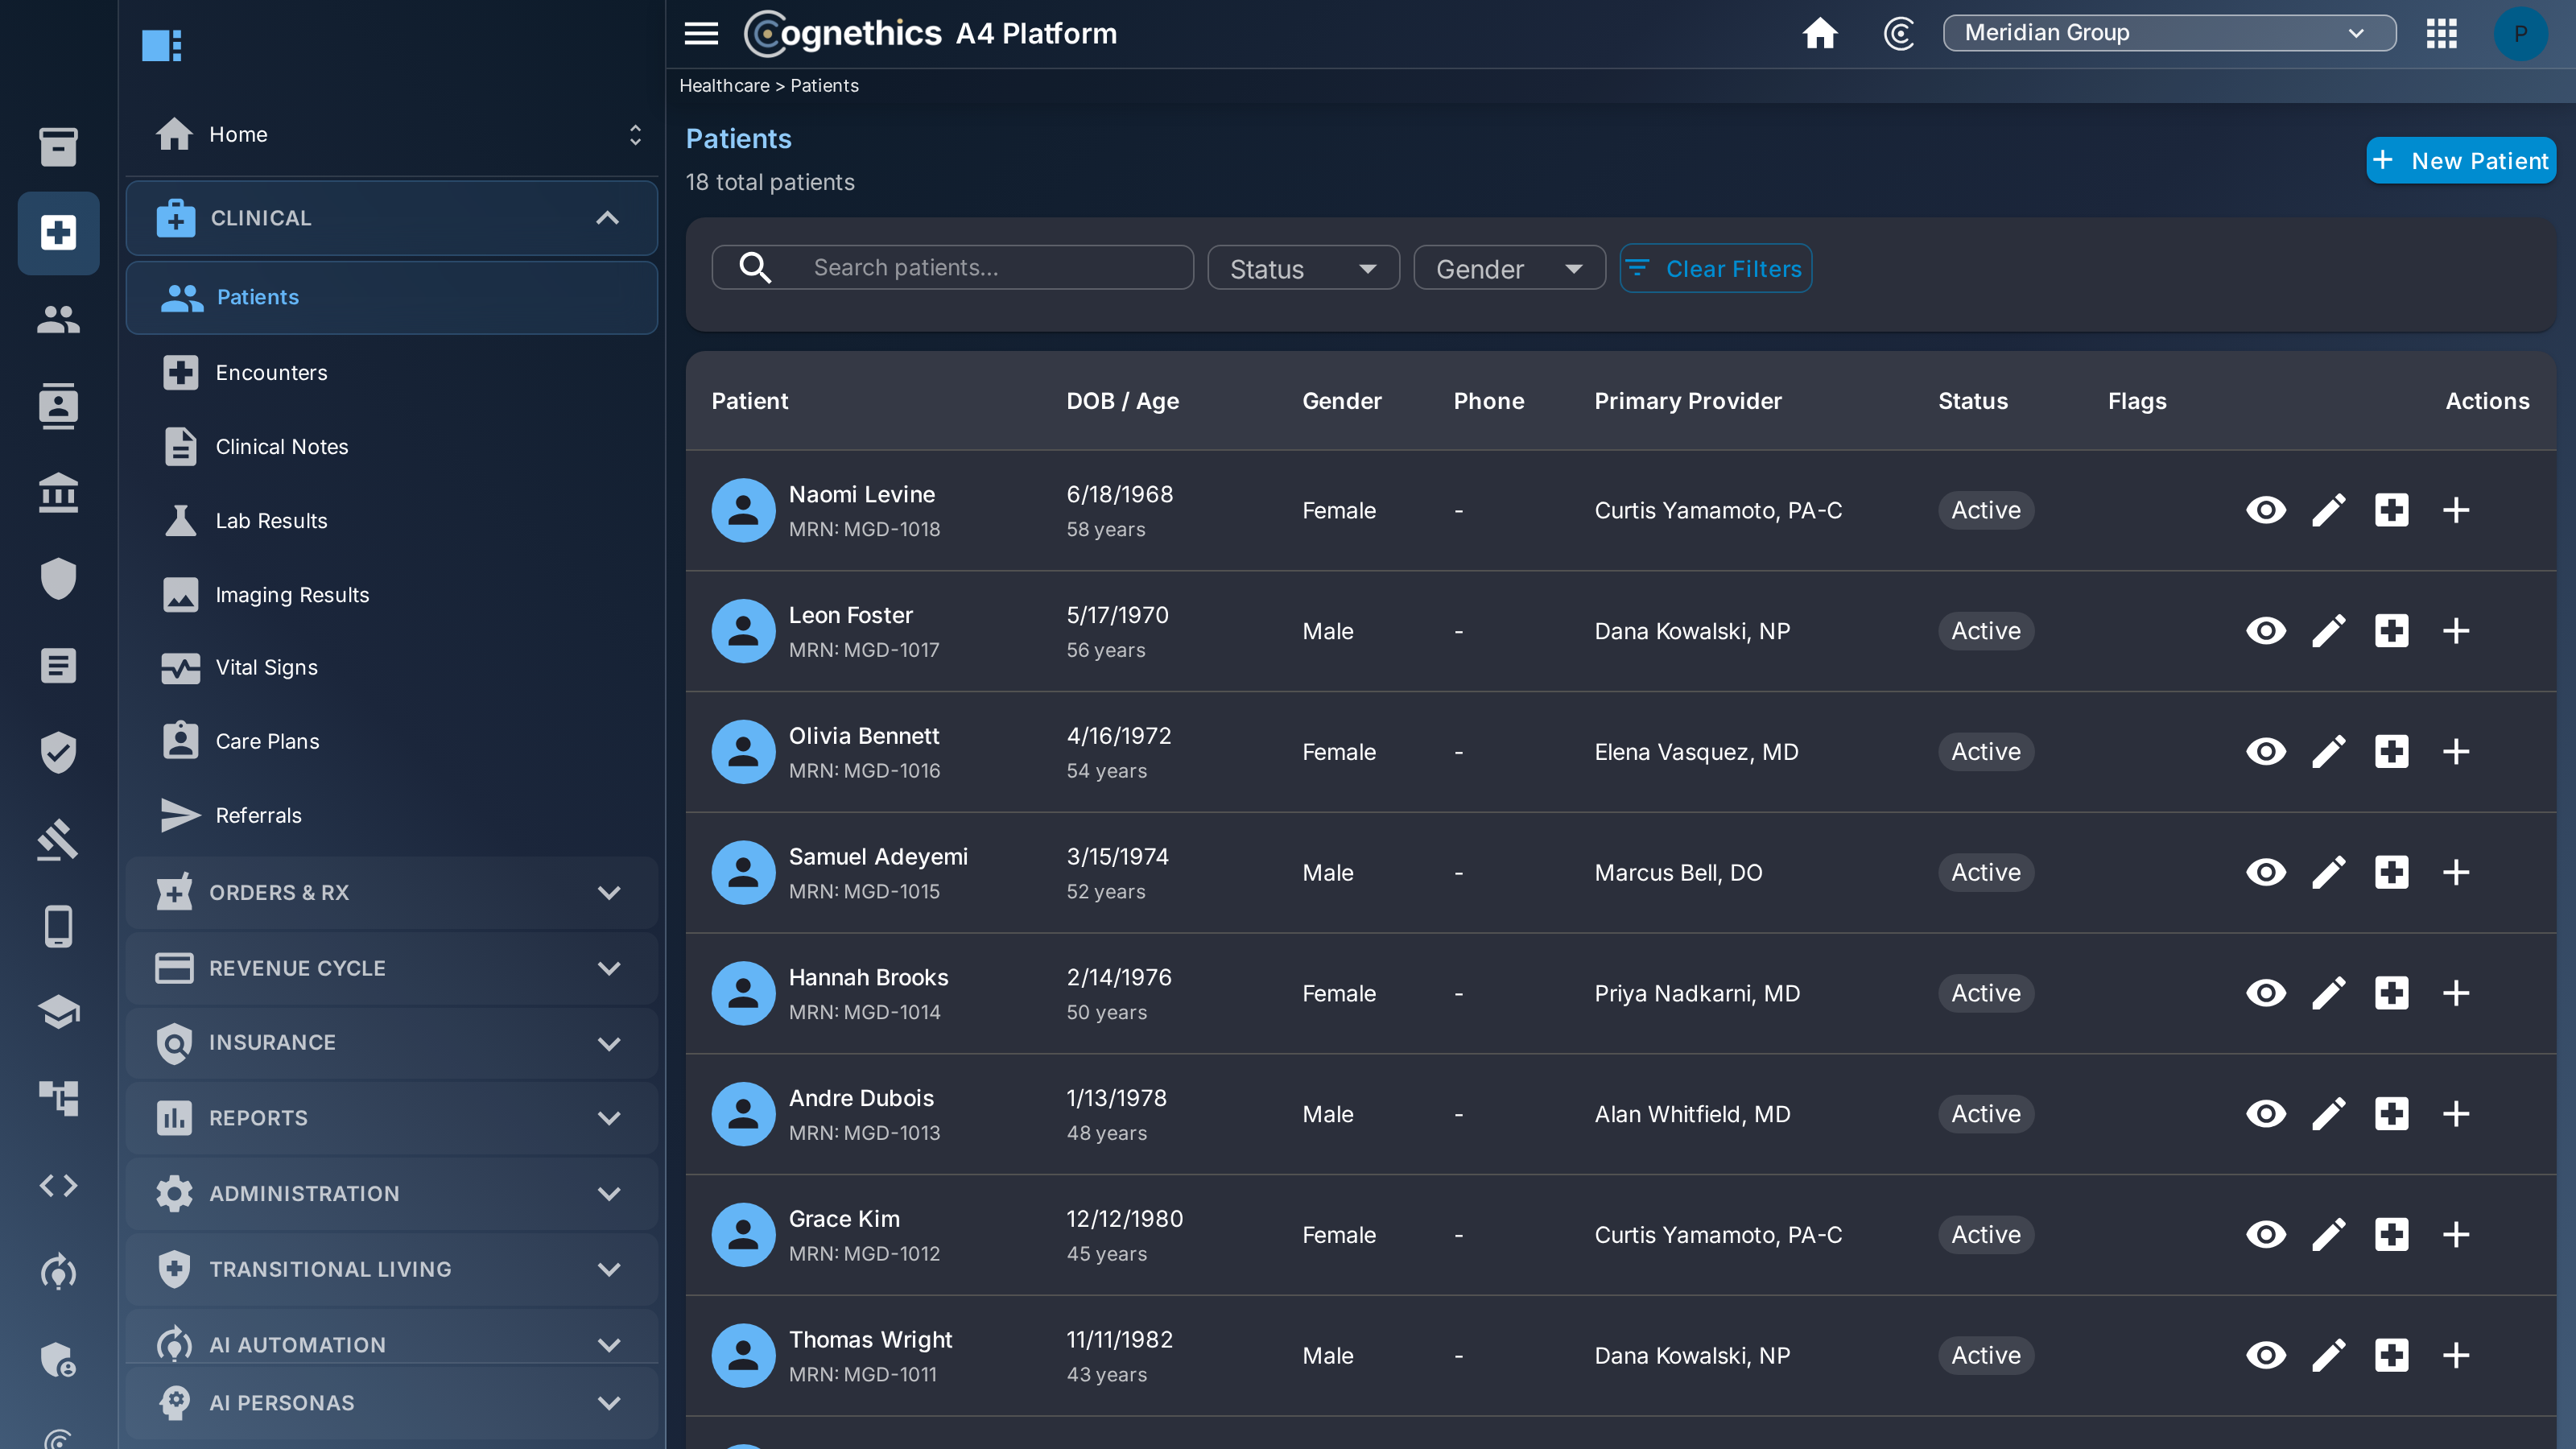View Olivia Bennett via eye icon
The image size is (2576, 1449).
[2265, 752]
